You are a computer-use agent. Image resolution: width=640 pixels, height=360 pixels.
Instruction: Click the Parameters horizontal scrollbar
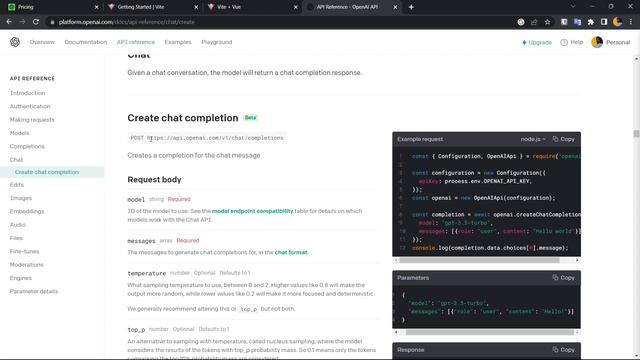click(x=490, y=332)
